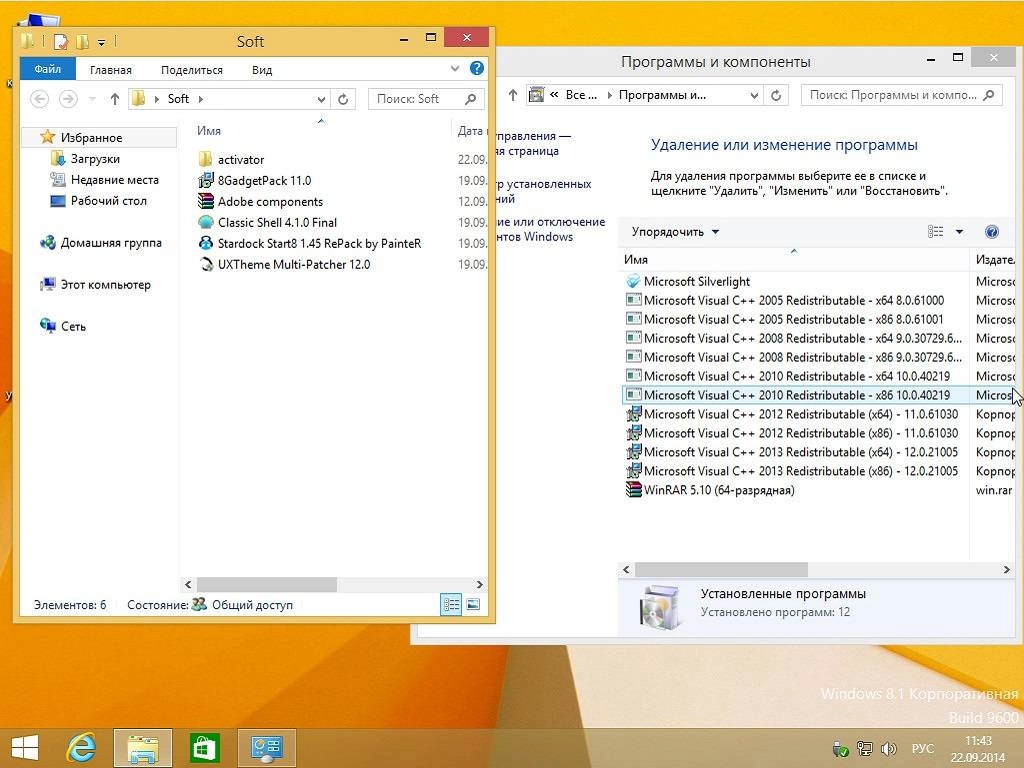Open the Упорядочить dropdown menu

675,232
